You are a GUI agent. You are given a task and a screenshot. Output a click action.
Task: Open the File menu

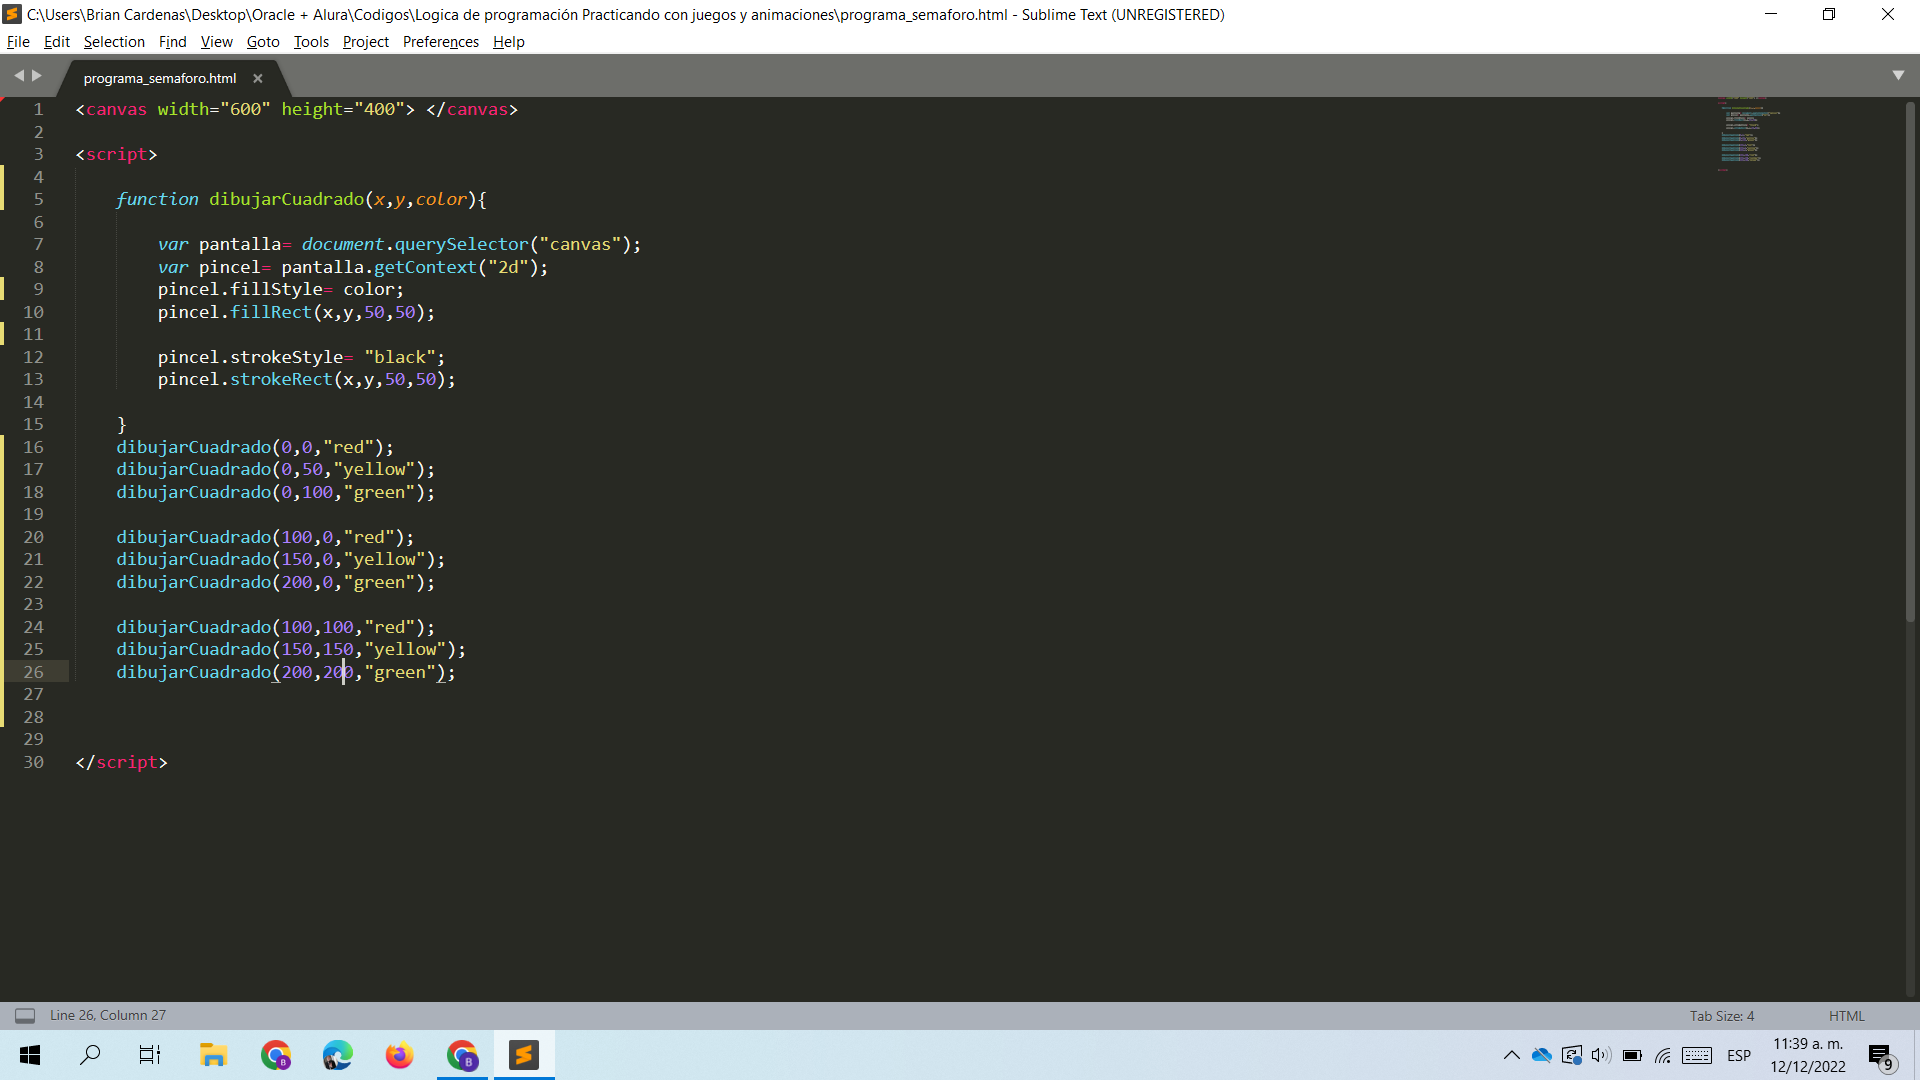[18, 42]
